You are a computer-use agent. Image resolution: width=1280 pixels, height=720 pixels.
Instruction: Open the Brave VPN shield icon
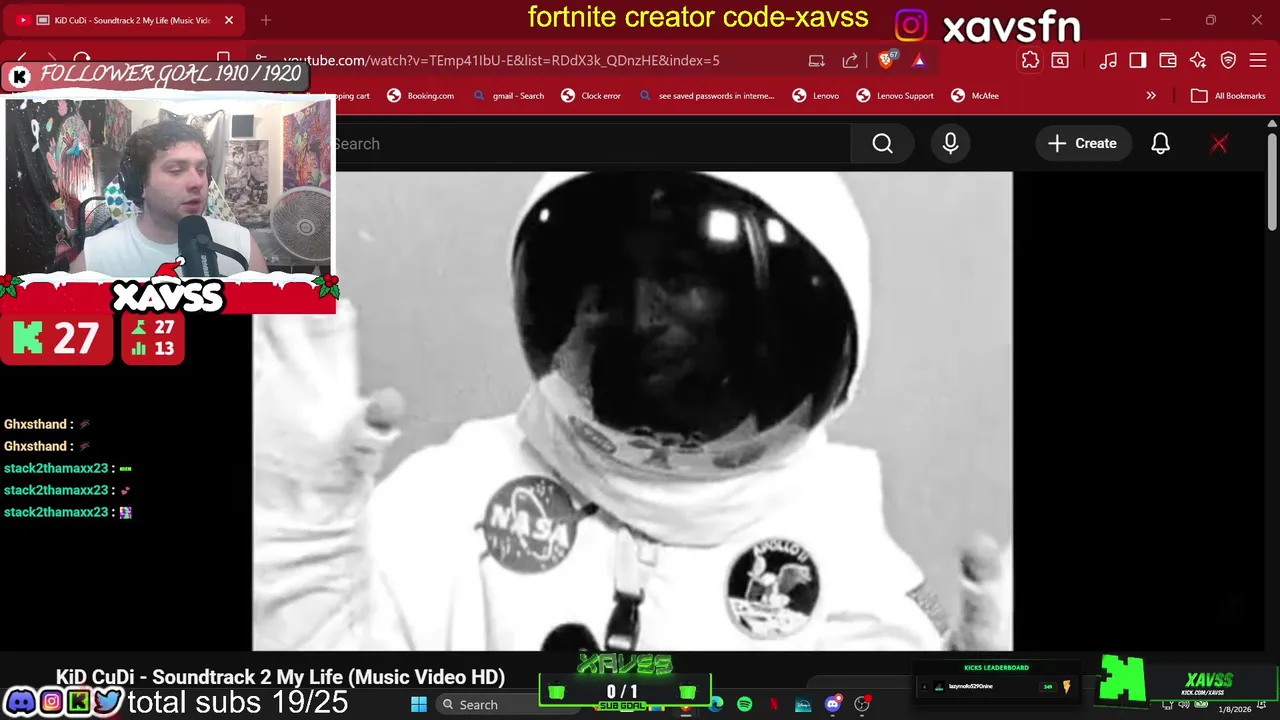point(1228,60)
